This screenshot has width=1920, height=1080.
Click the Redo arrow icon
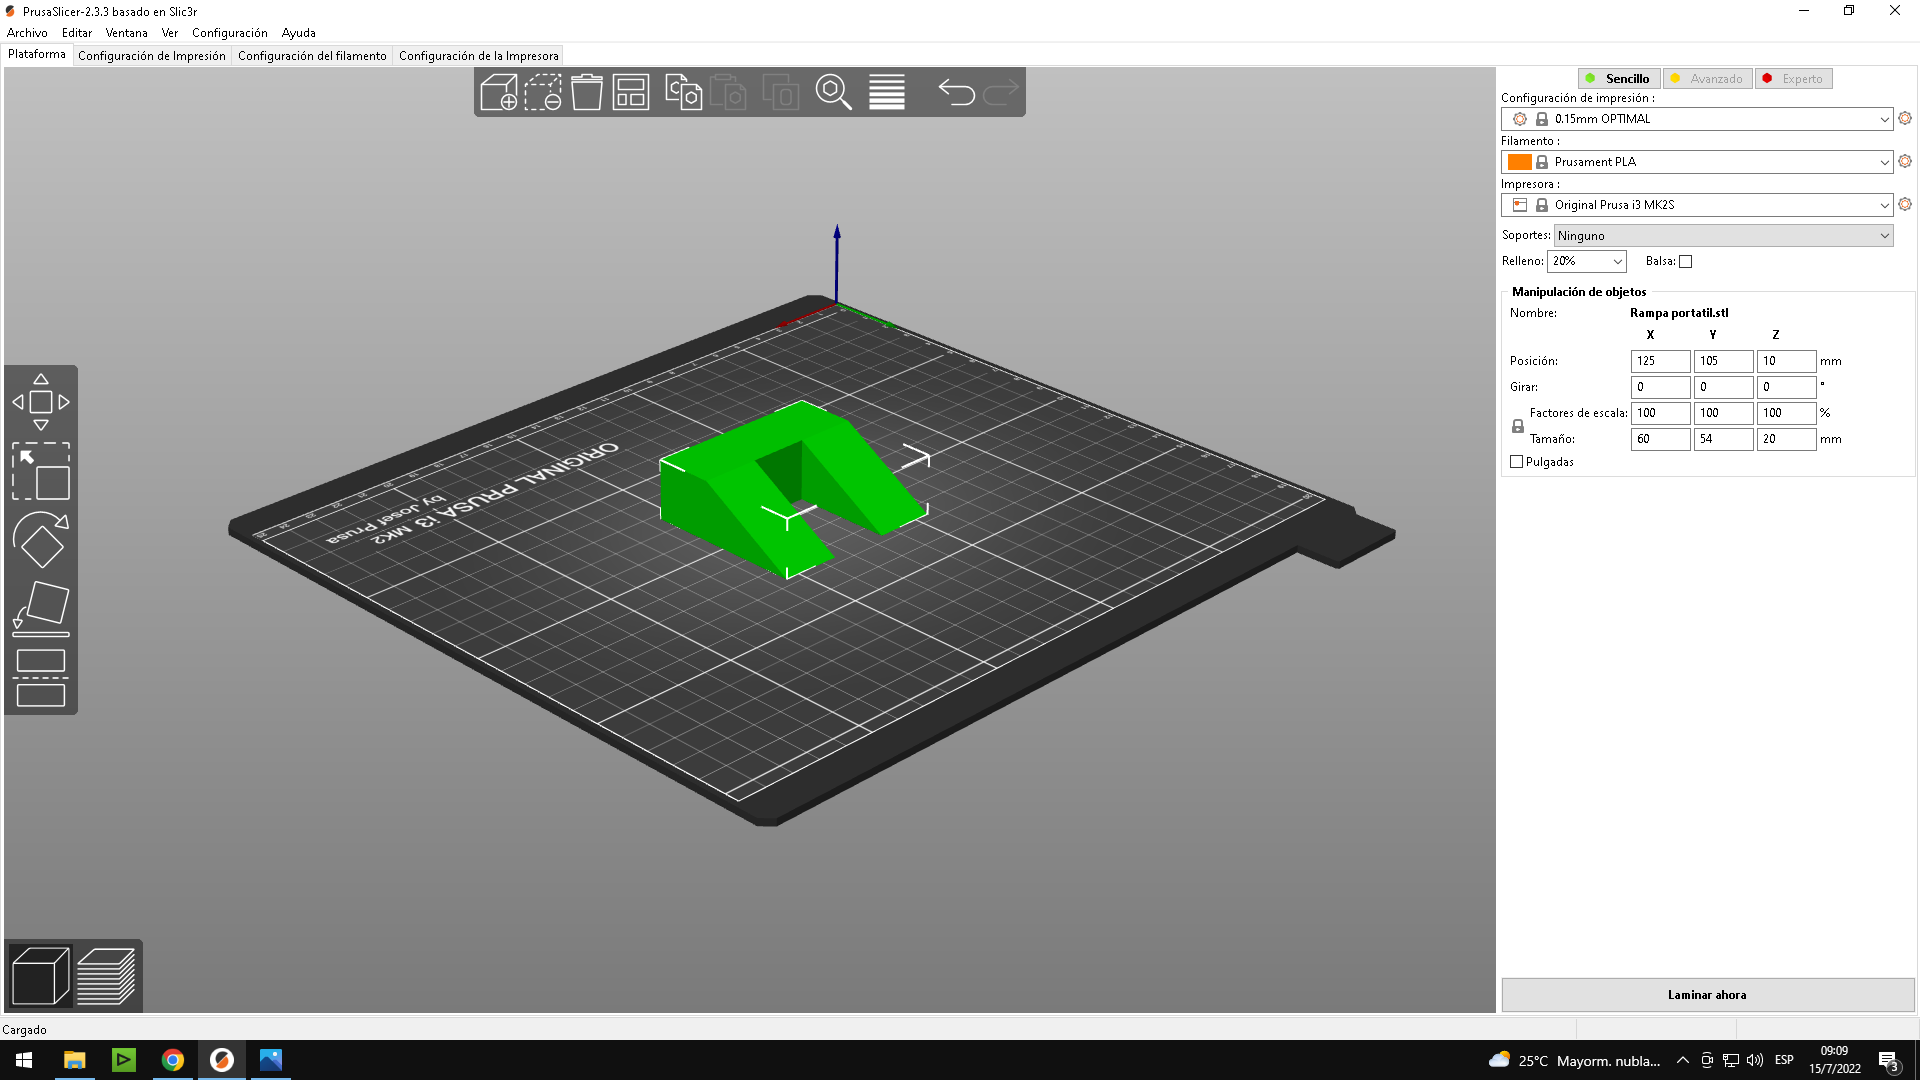pyautogui.click(x=1001, y=92)
